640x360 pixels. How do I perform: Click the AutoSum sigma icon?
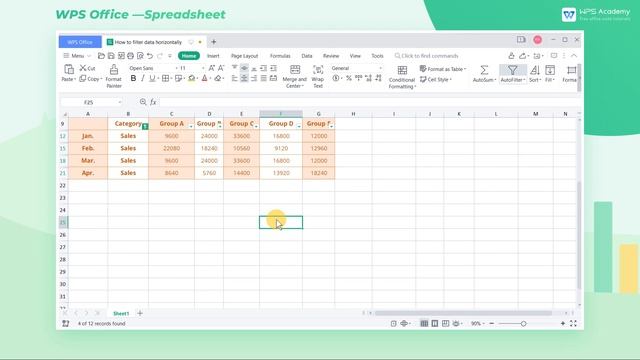(x=484, y=70)
